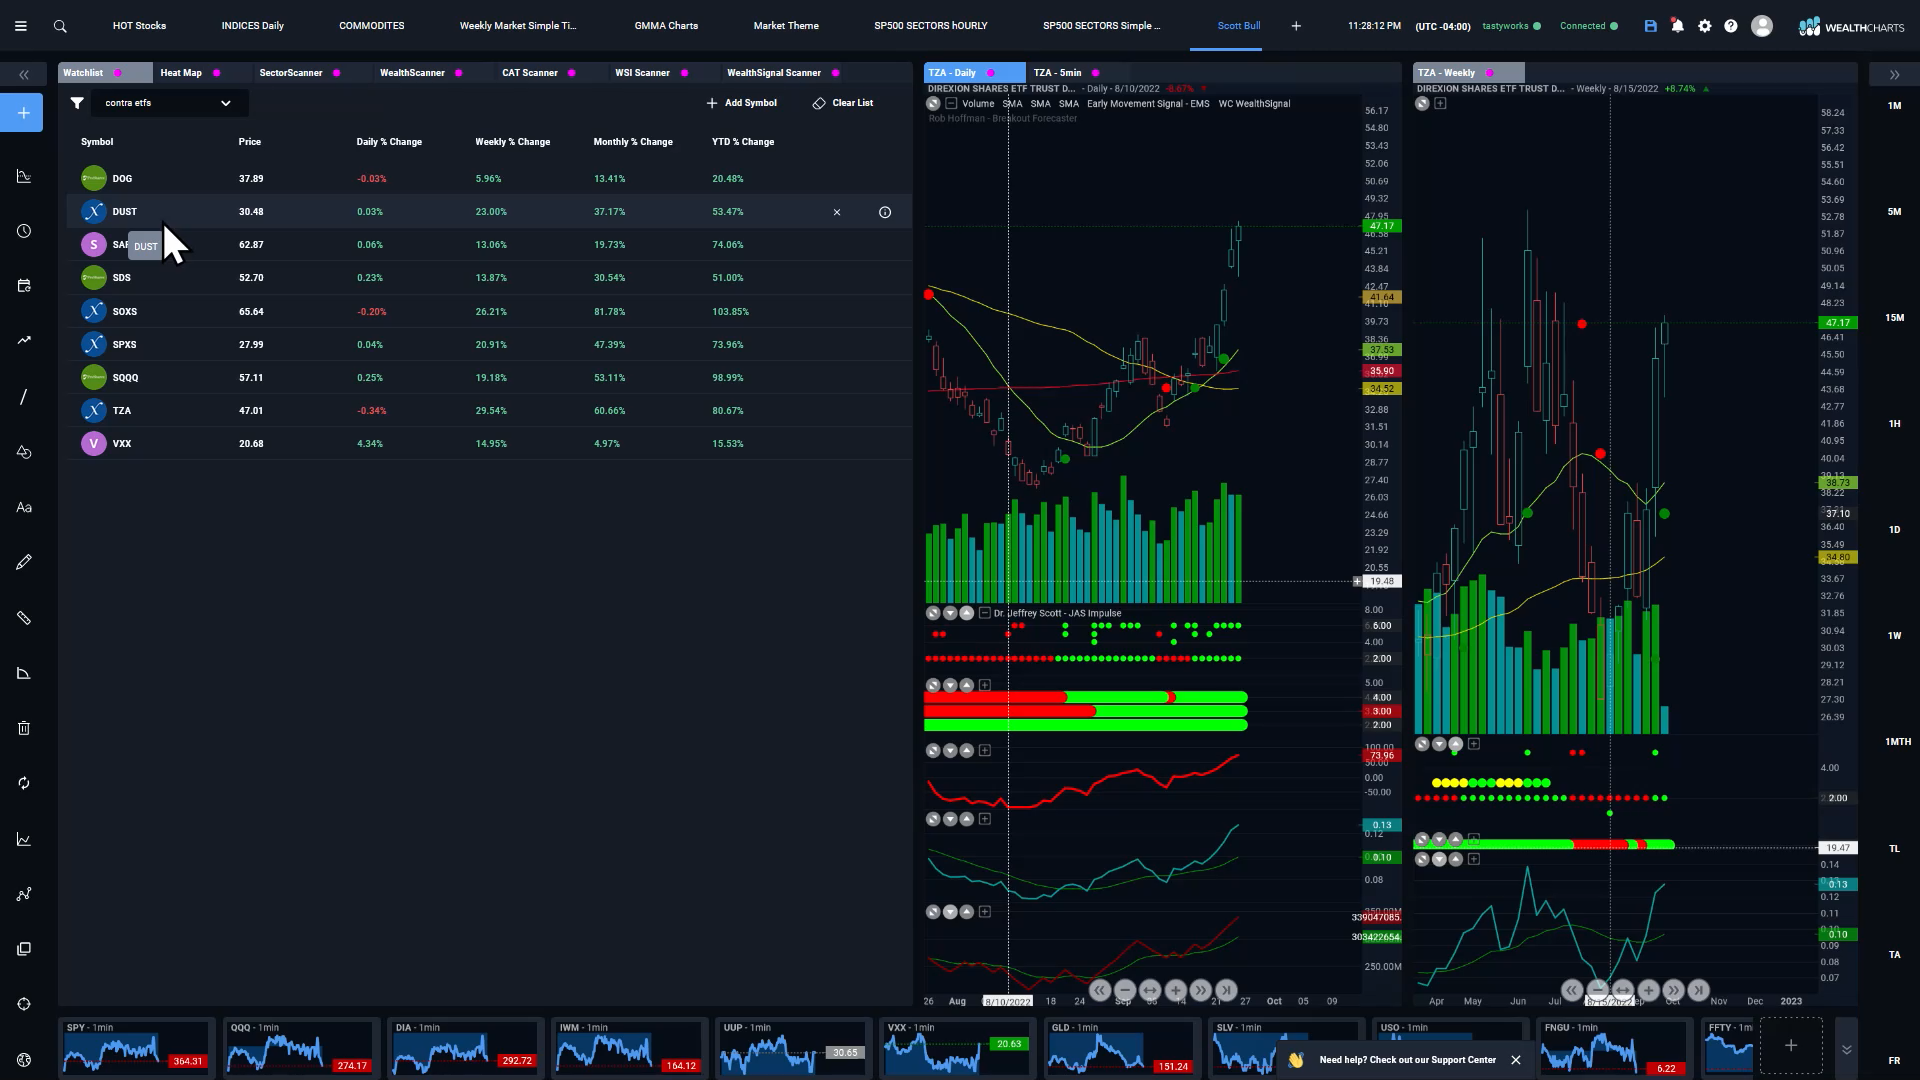The width and height of the screenshot is (1920, 1080).
Task: Open the GMMA Charts workspace tab
Action: pos(666,26)
